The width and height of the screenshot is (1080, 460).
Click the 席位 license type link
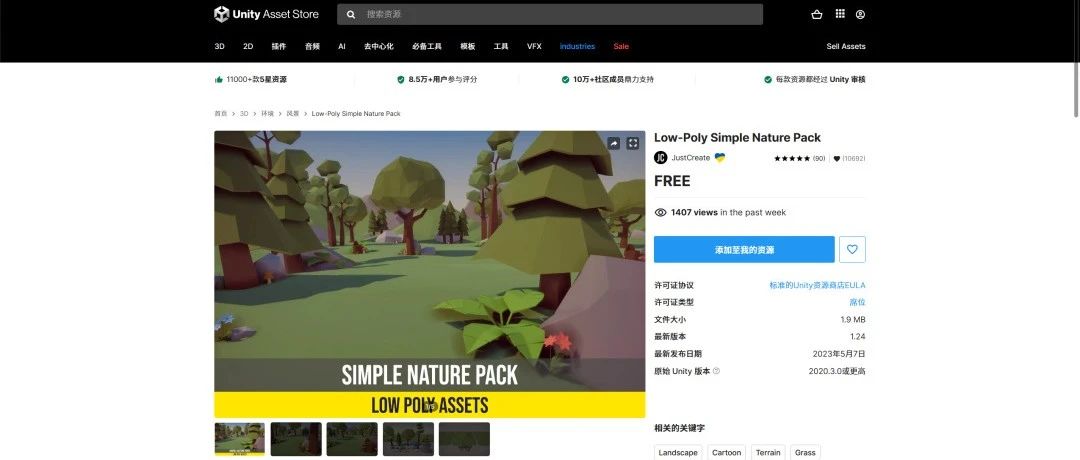point(858,302)
